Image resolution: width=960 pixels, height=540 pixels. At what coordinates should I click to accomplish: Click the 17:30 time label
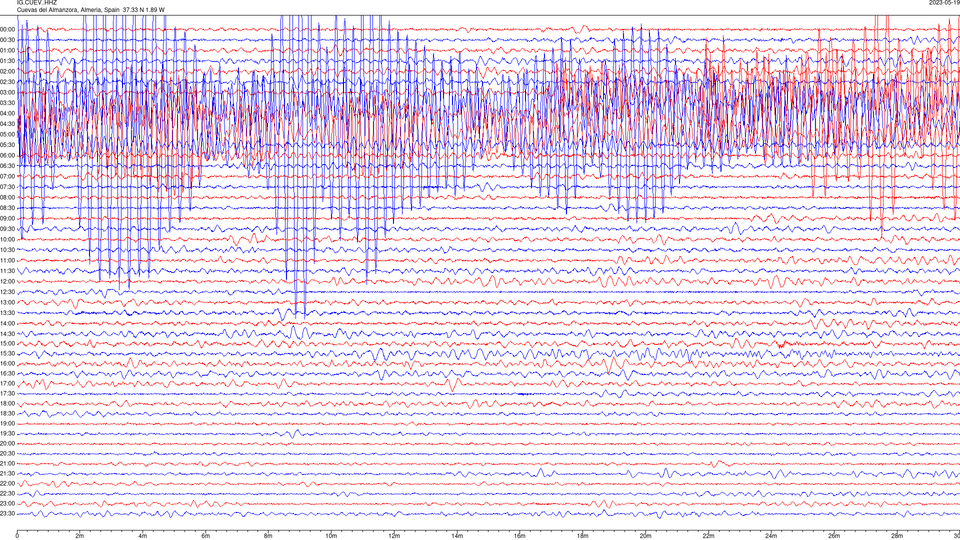point(7,394)
